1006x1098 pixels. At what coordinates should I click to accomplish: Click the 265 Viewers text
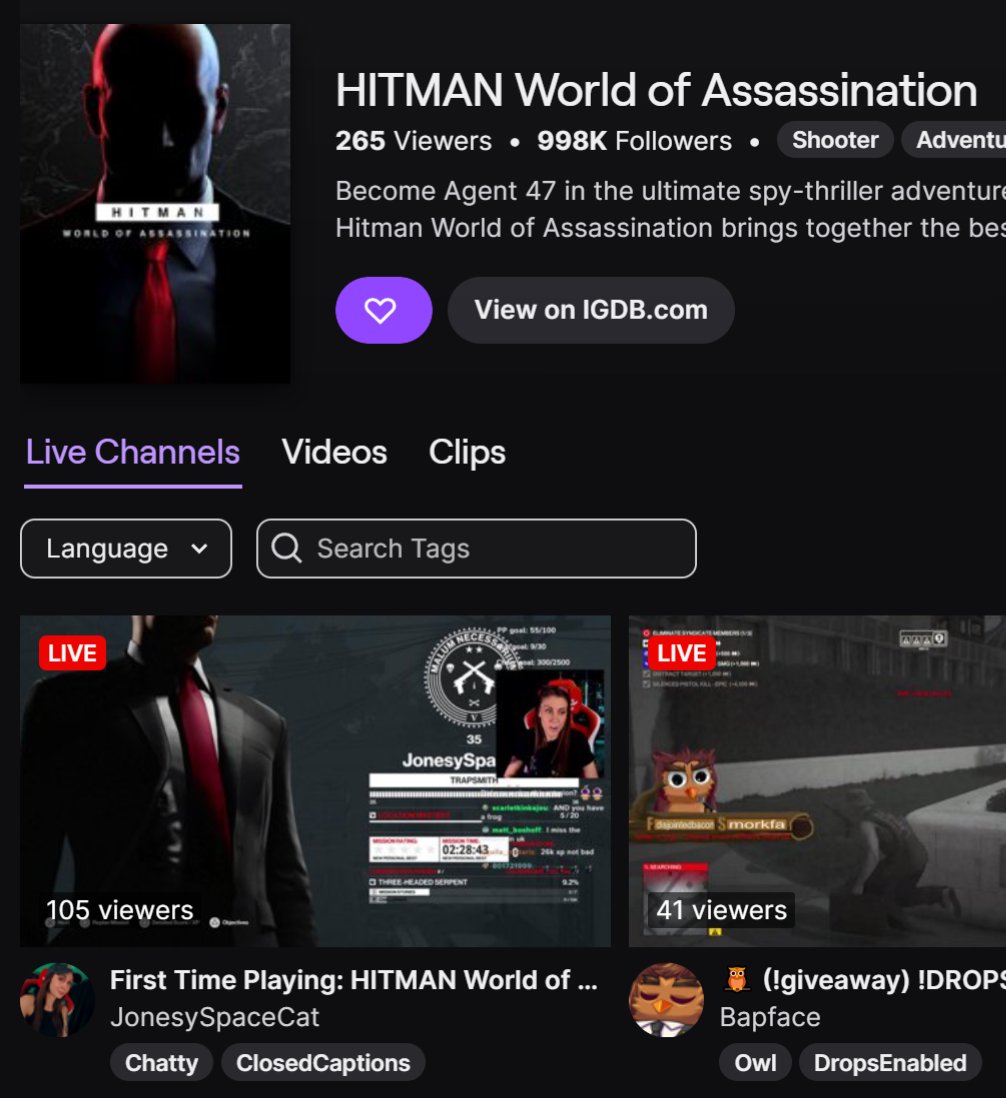413,141
